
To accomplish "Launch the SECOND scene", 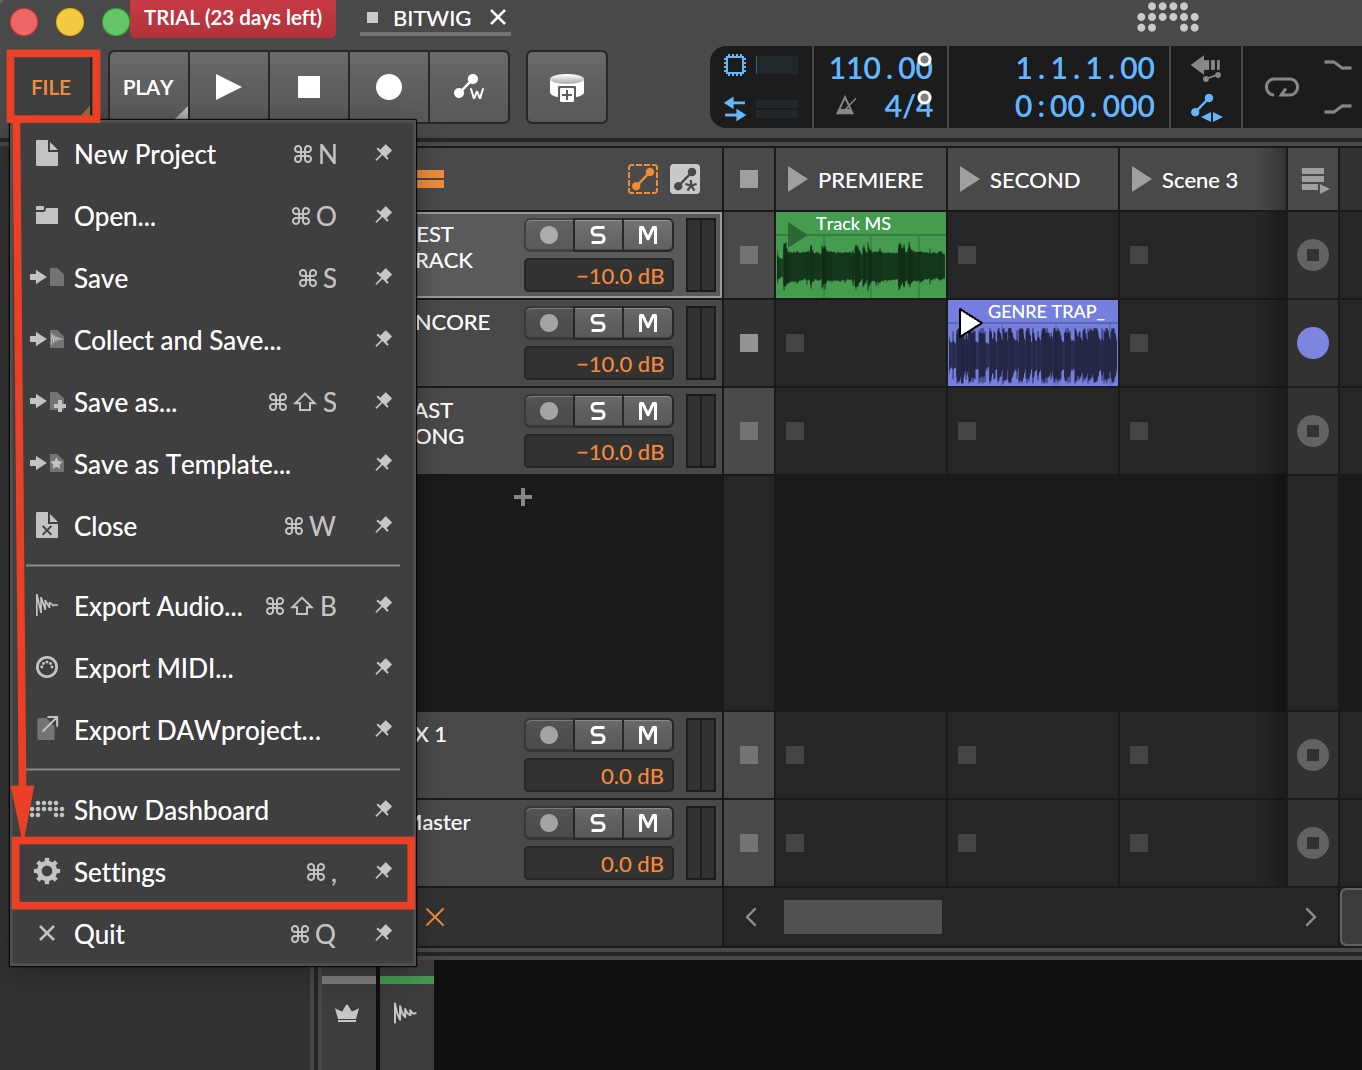I will [x=969, y=180].
